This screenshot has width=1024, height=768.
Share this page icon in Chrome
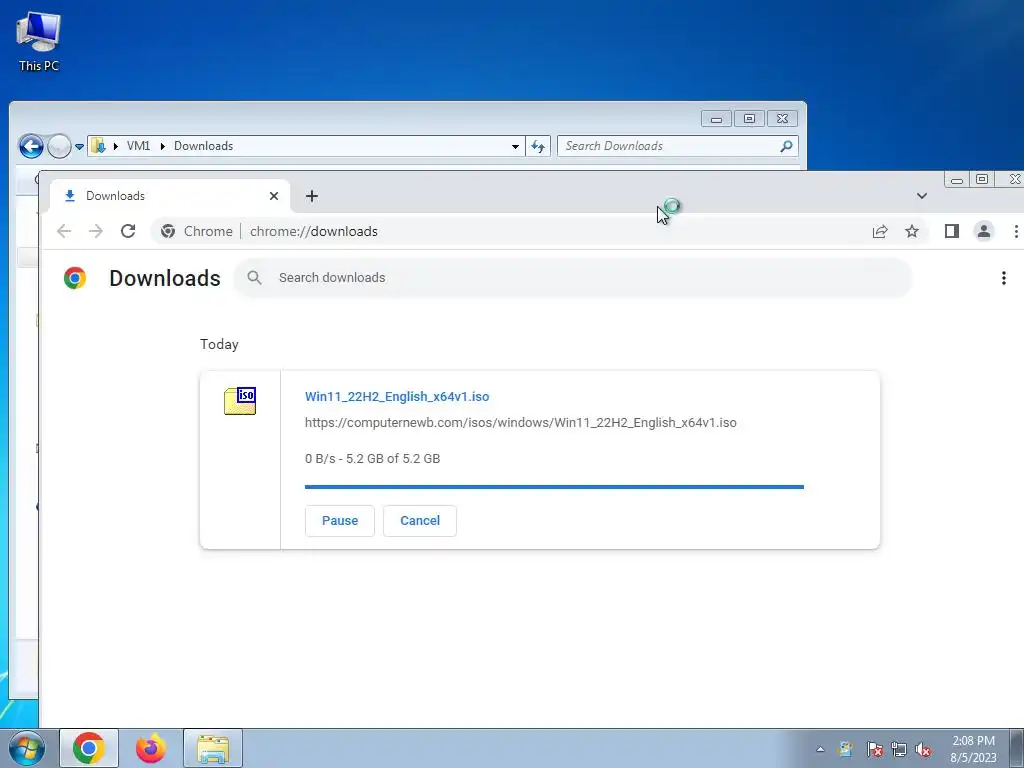pos(880,231)
